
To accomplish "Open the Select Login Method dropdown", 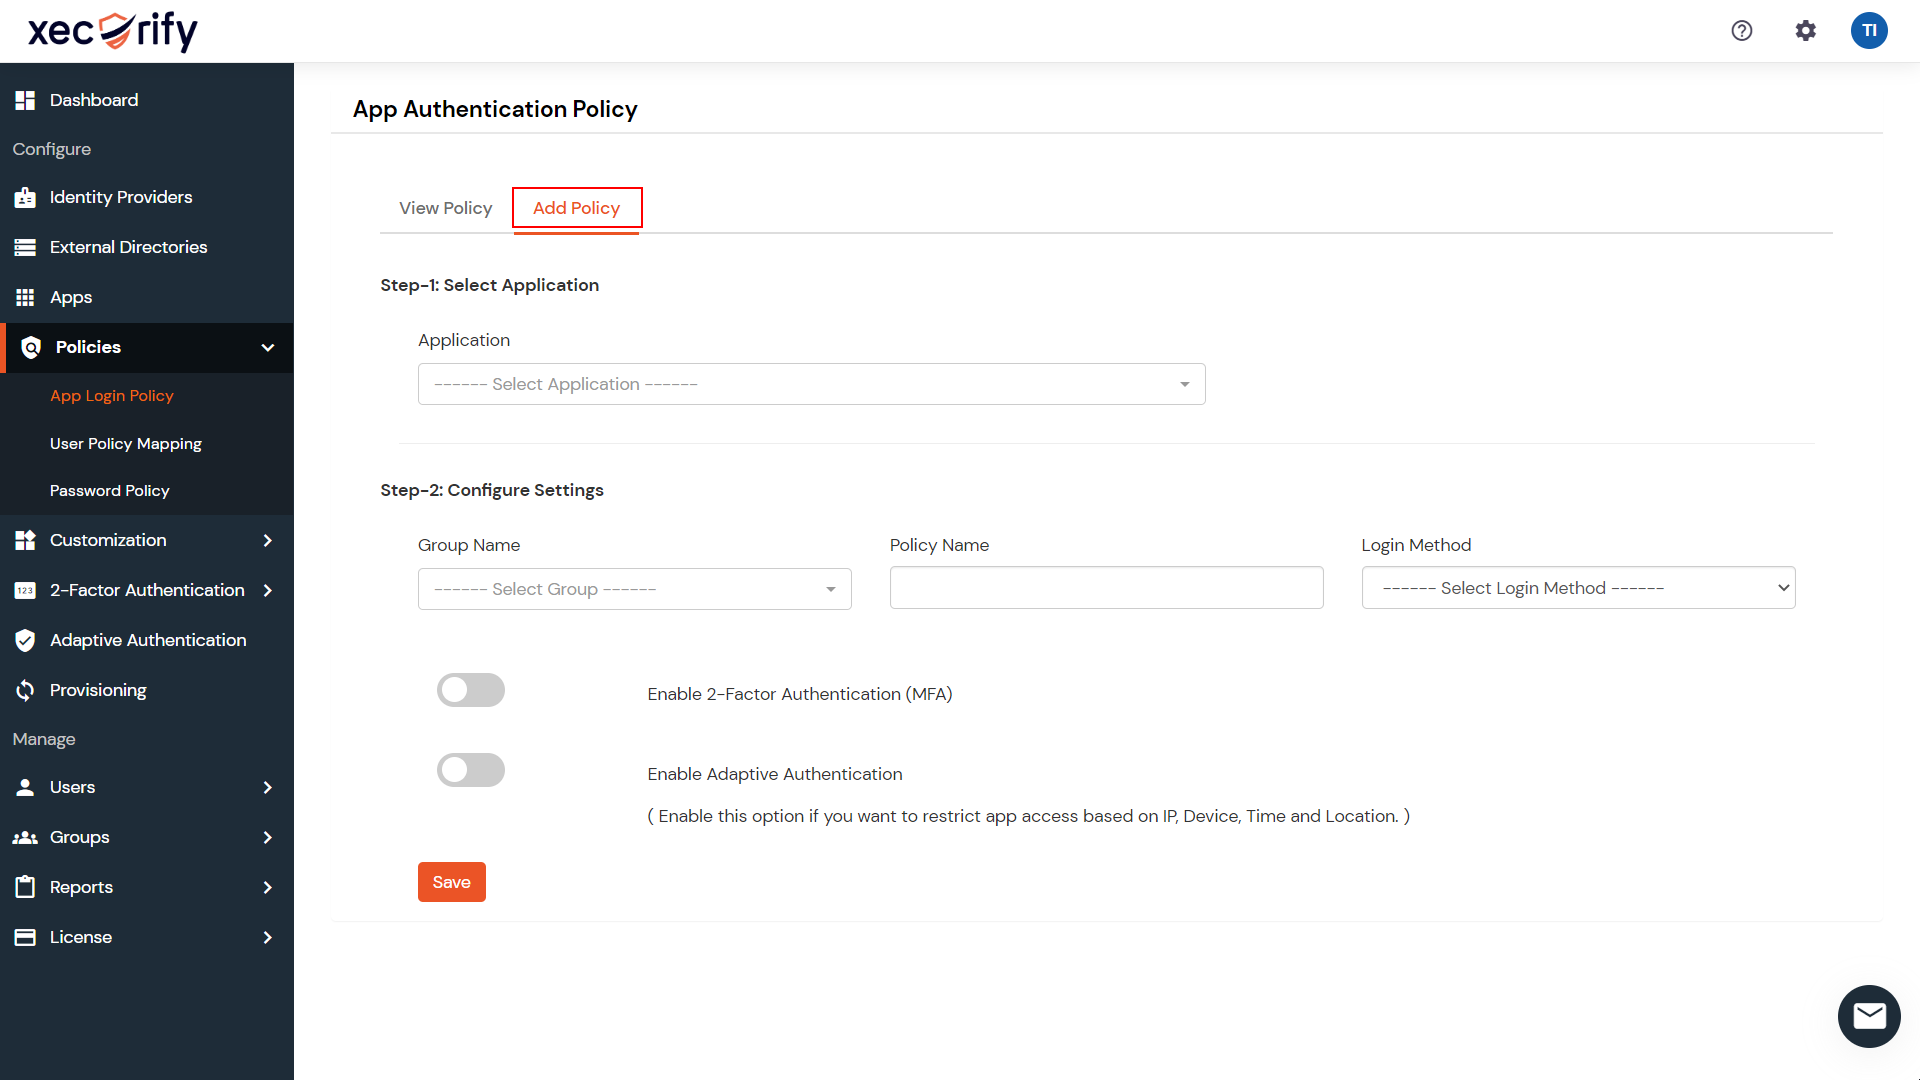I will click(1577, 587).
